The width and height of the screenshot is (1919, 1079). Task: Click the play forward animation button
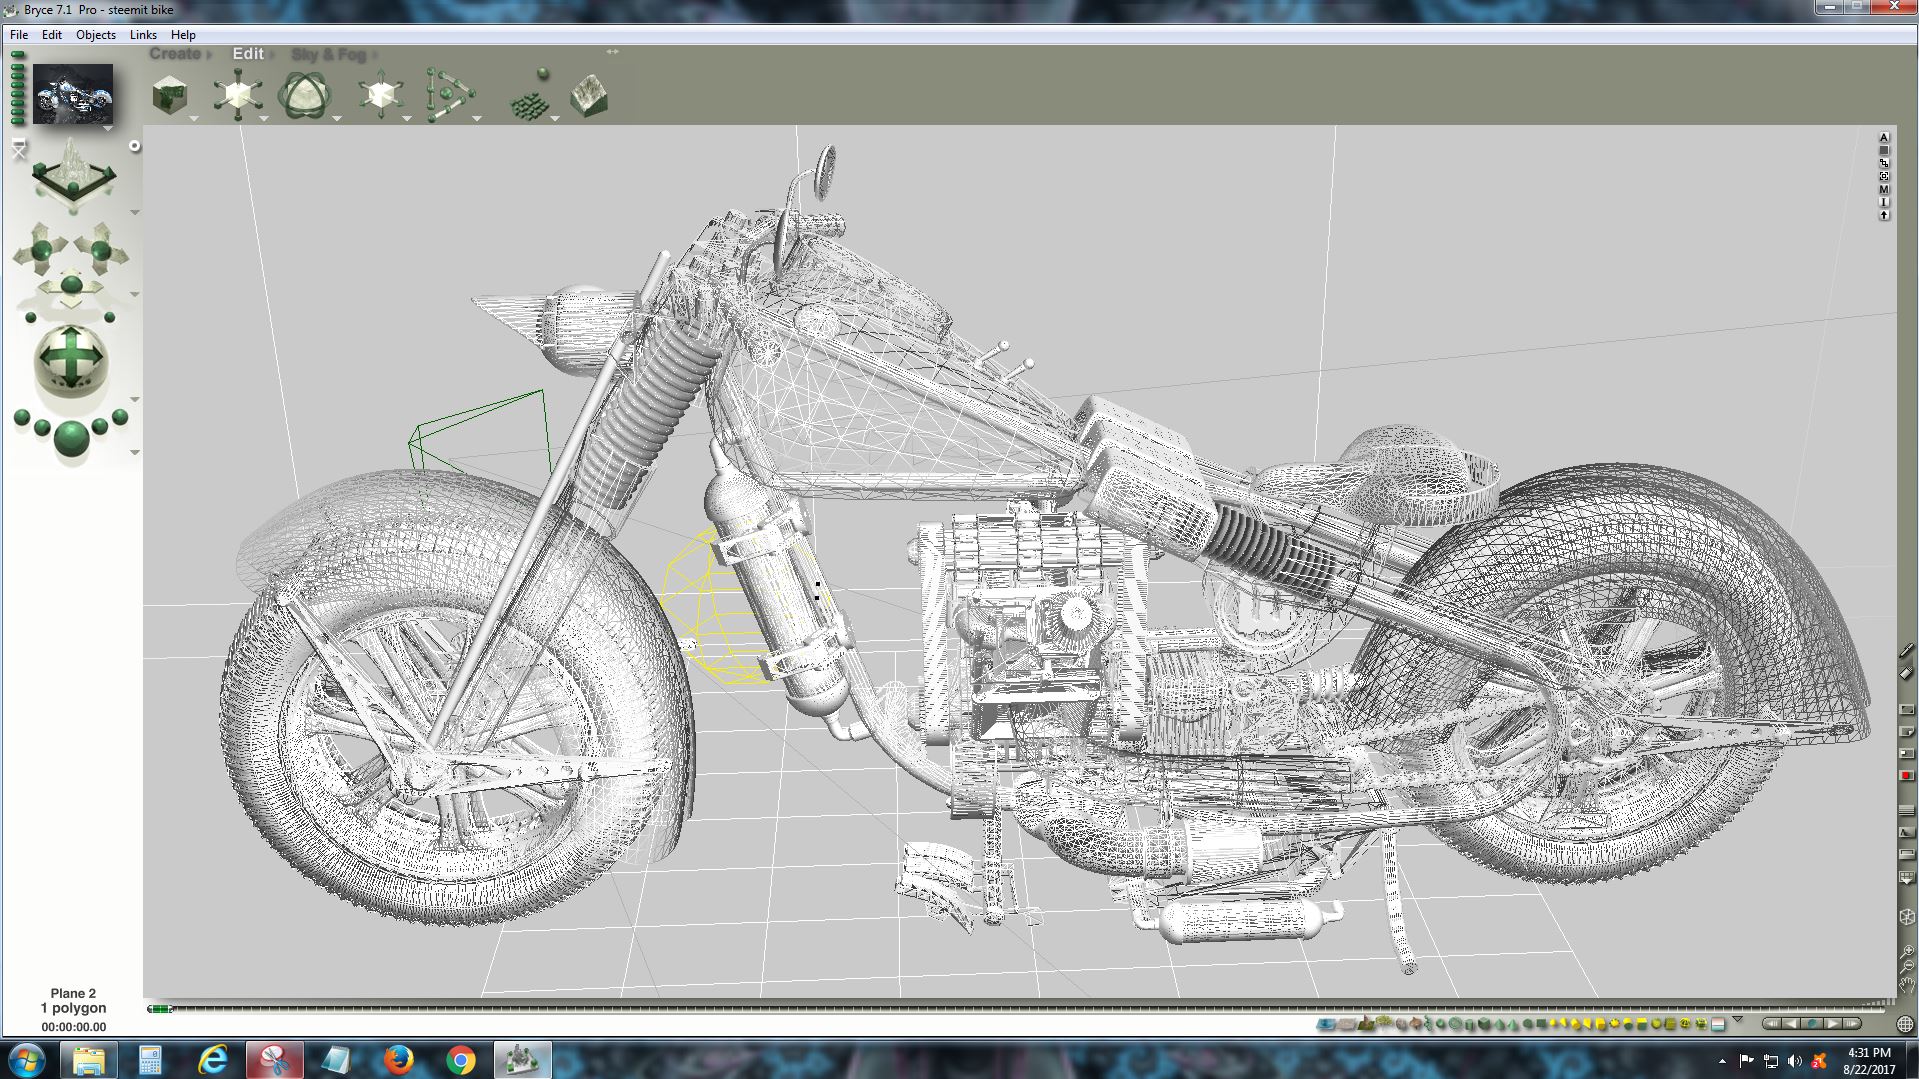point(1834,1024)
